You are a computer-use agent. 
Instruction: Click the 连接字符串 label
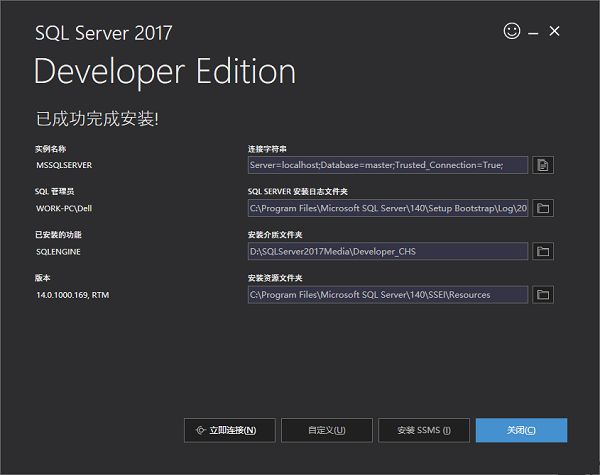267,149
